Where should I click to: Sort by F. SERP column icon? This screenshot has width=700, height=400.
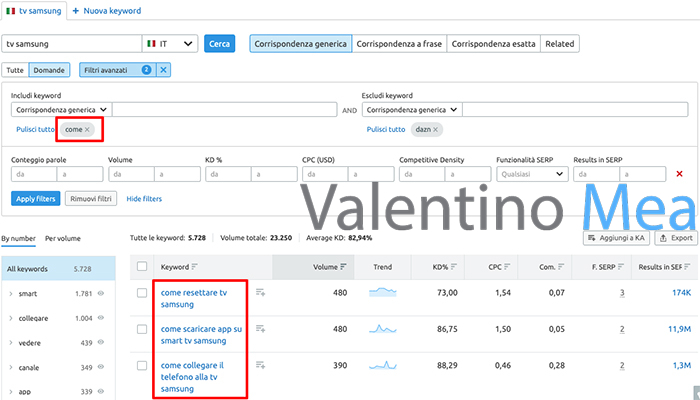tap(621, 267)
